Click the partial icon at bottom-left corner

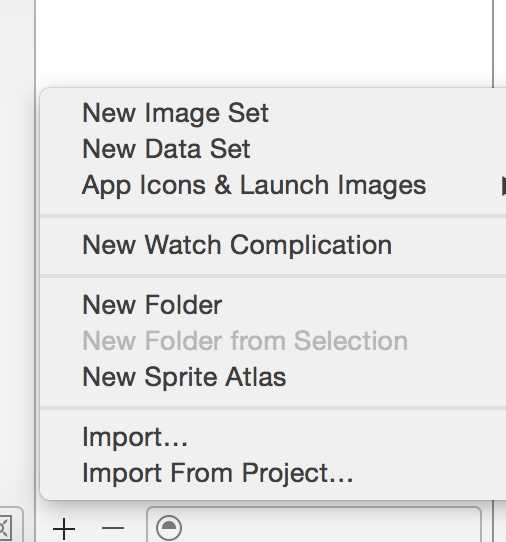coord(6,526)
